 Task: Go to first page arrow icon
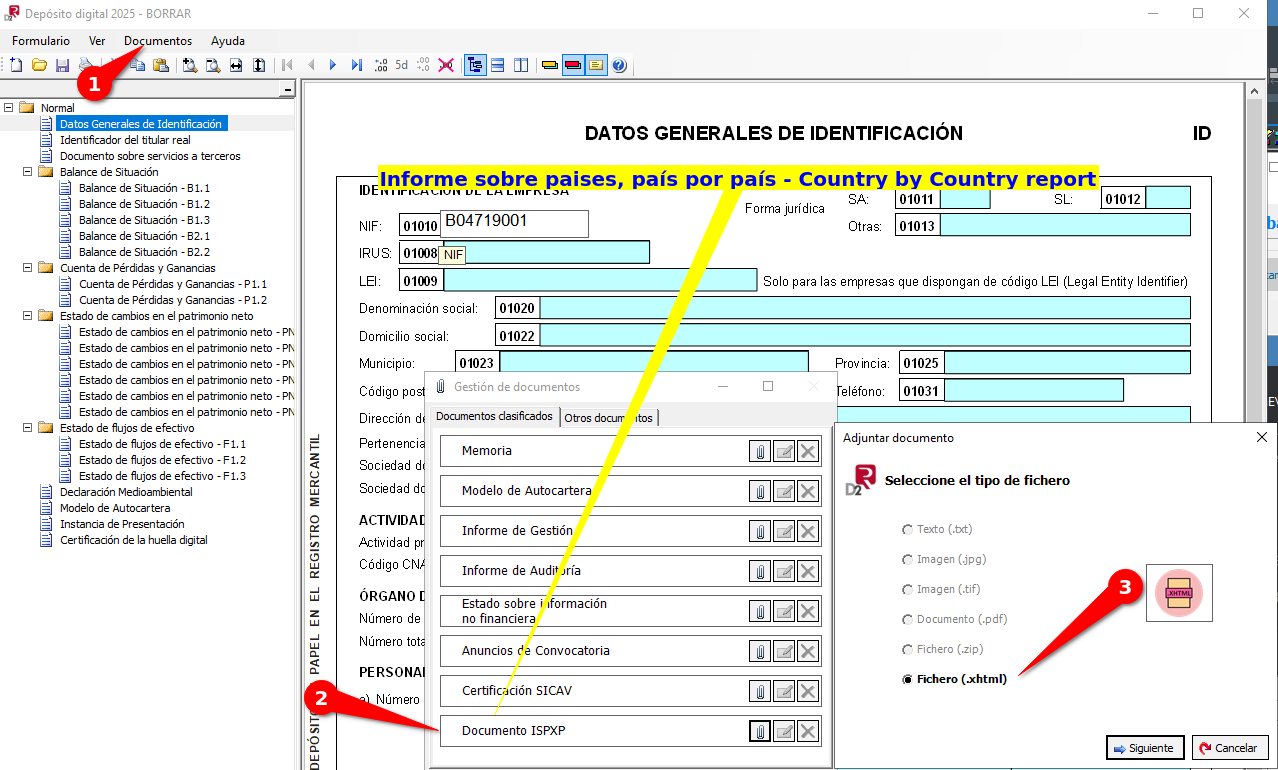pos(288,65)
